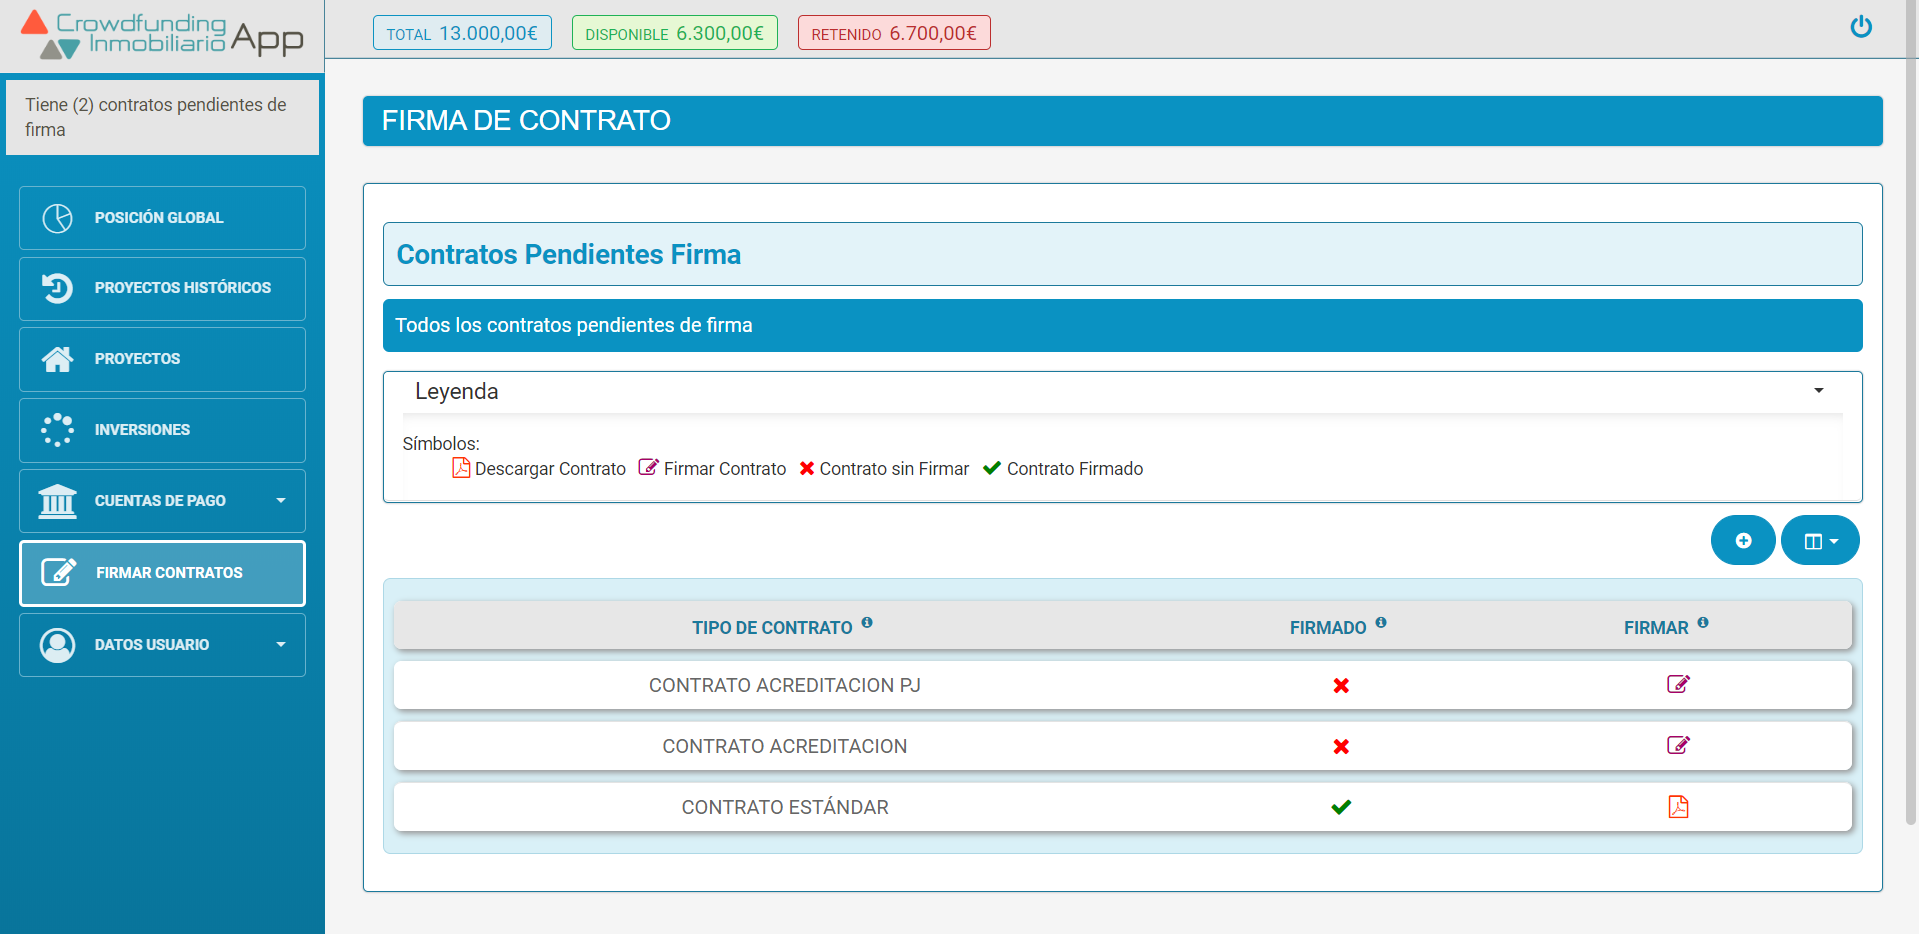The width and height of the screenshot is (1919, 934).
Task: Expand Cuentas de Pago submenu arrow
Action: point(281,501)
